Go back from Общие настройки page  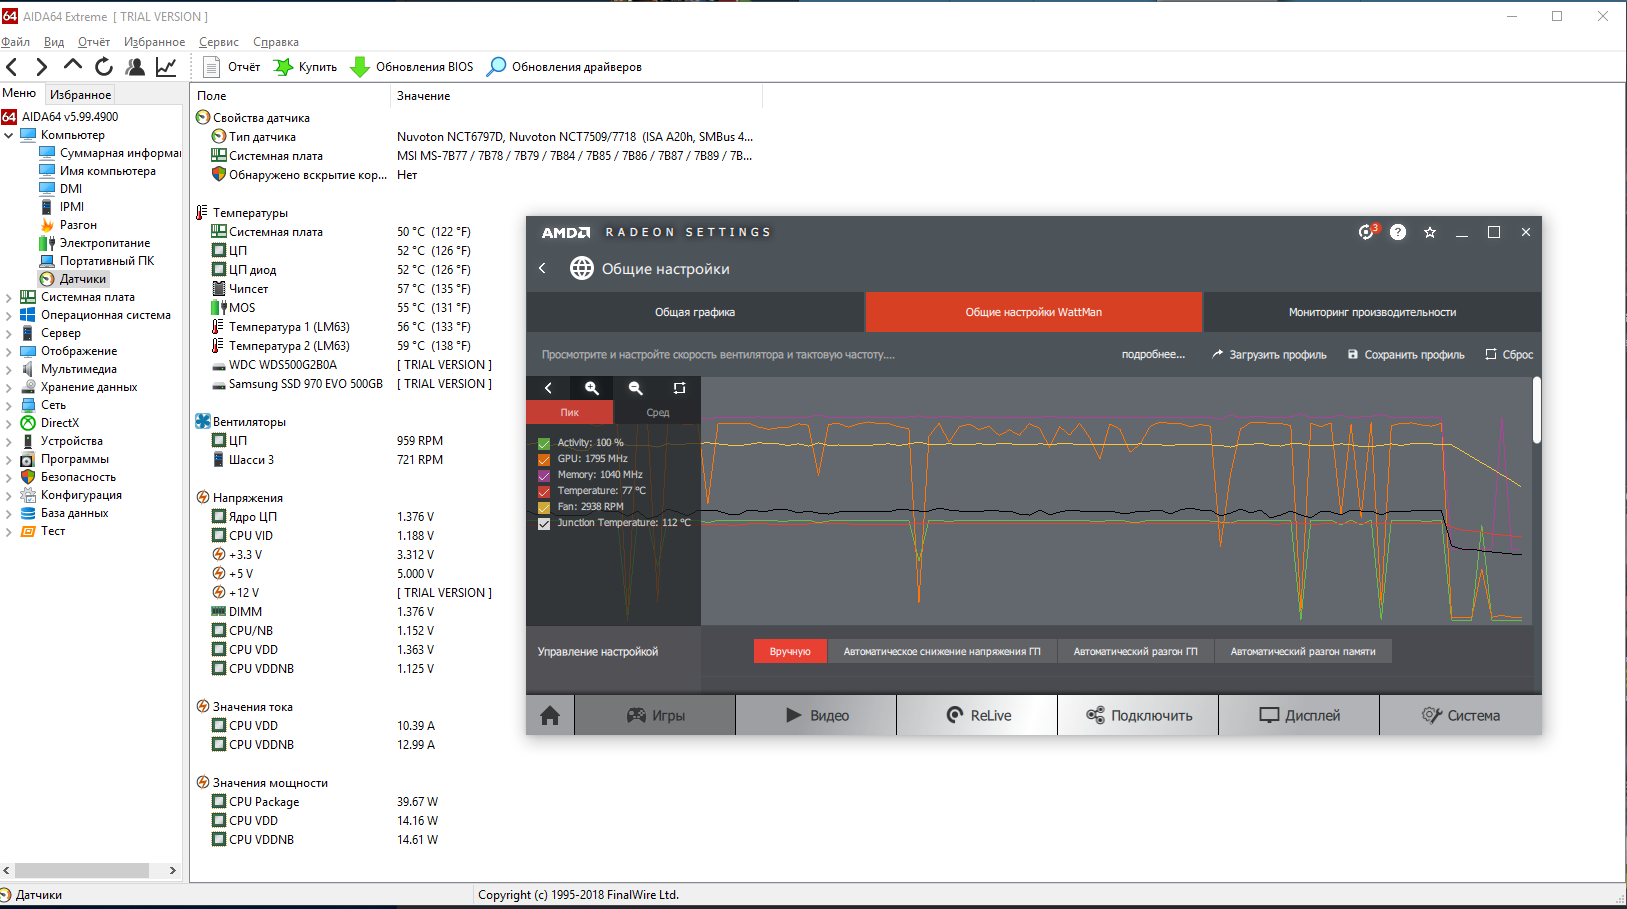pyautogui.click(x=542, y=268)
